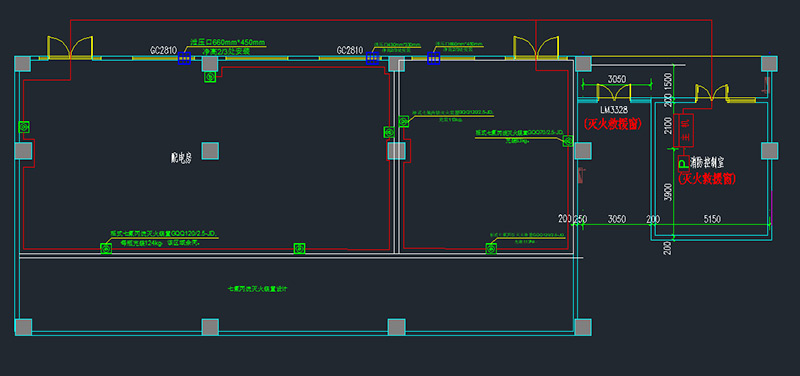Click the 配电房 room label
The width and height of the screenshot is (800, 376).
tap(181, 158)
